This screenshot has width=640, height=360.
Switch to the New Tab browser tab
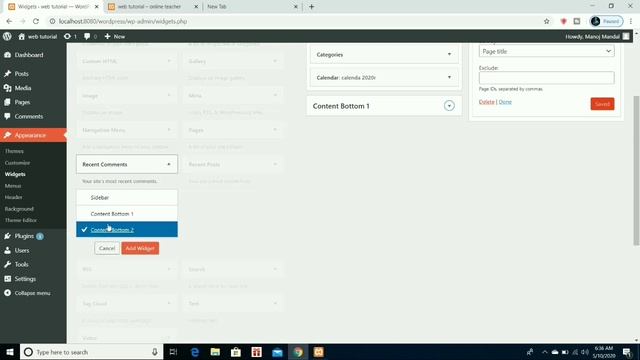click(x=252, y=7)
